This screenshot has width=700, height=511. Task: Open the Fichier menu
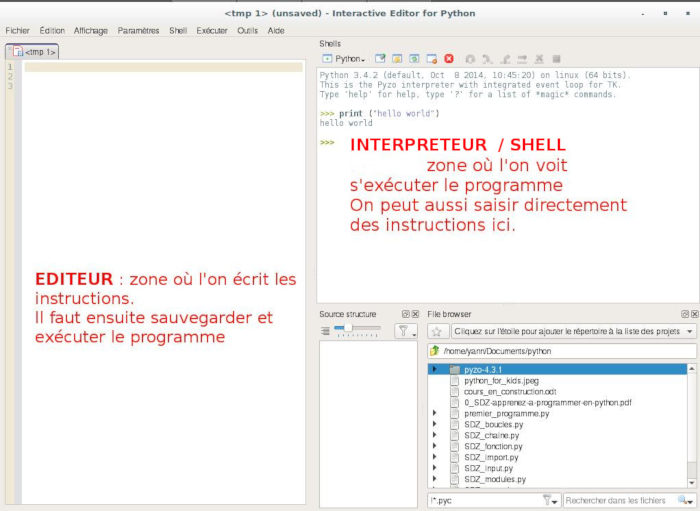tap(17, 30)
